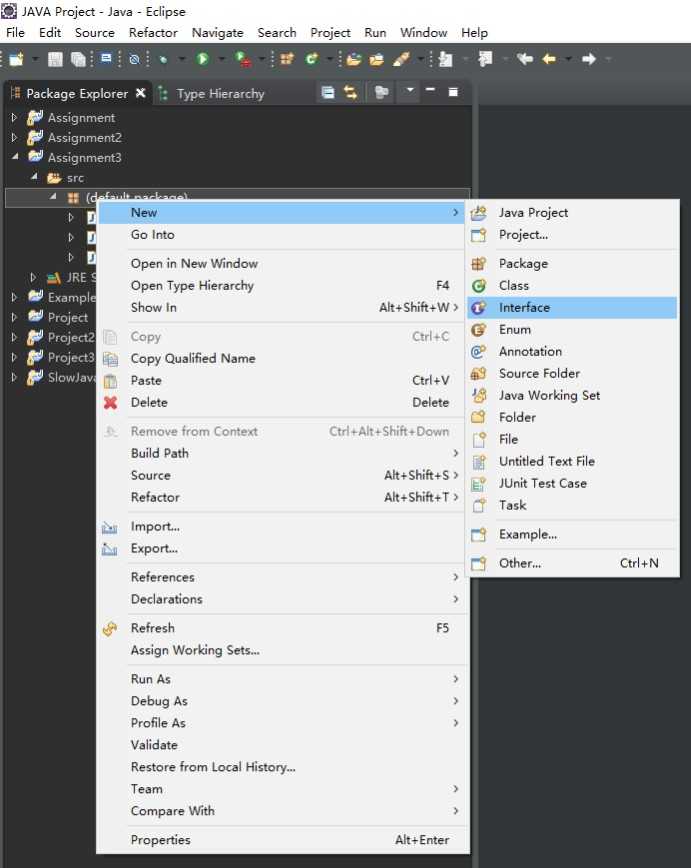Image resolution: width=691 pixels, height=868 pixels.
Task: Choose Java Project in the New submenu
Action: [x=572, y=213]
